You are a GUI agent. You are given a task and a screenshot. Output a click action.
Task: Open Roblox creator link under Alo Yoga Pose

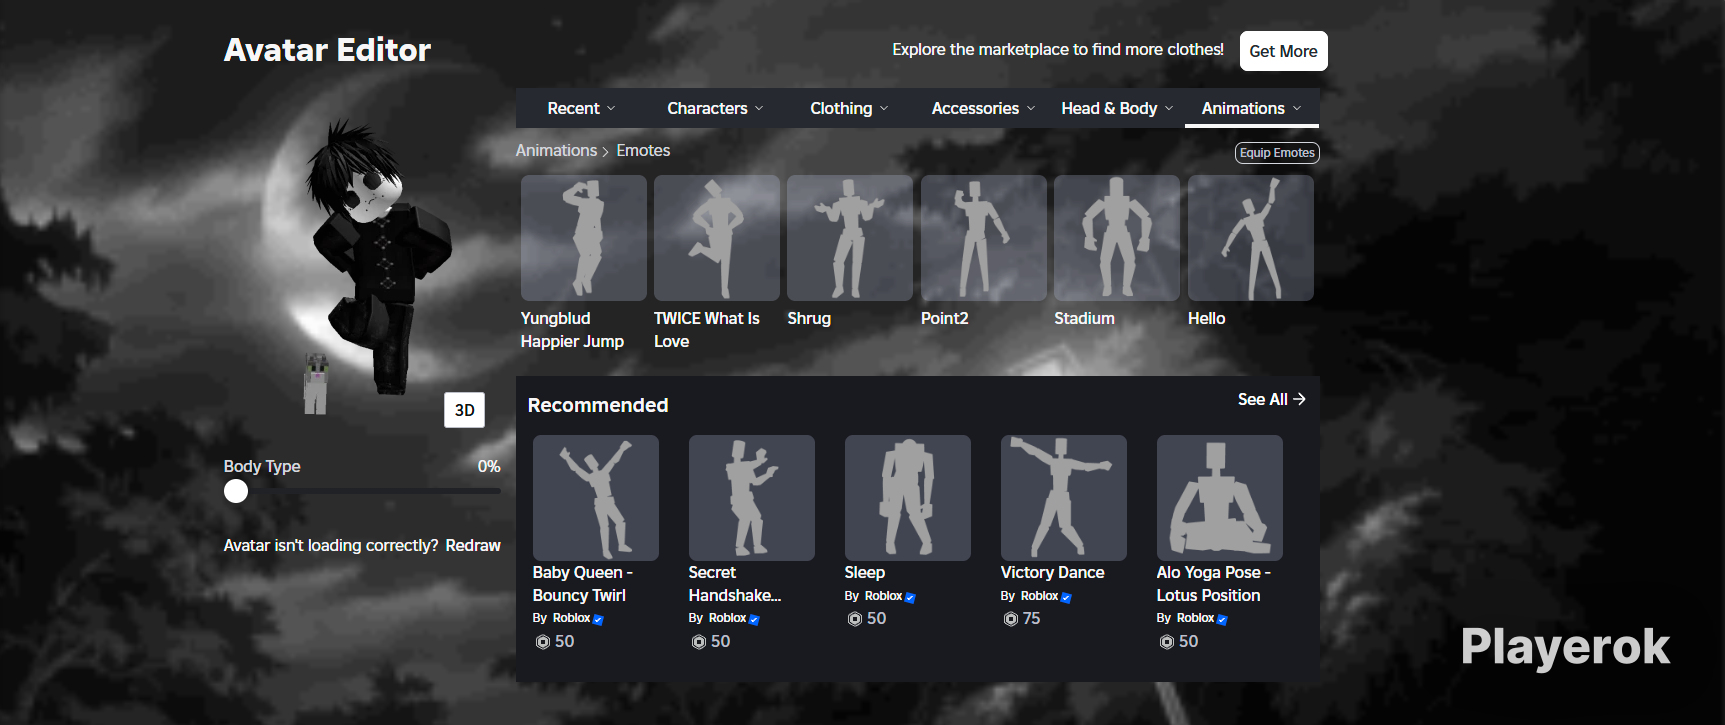pos(1195,618)
